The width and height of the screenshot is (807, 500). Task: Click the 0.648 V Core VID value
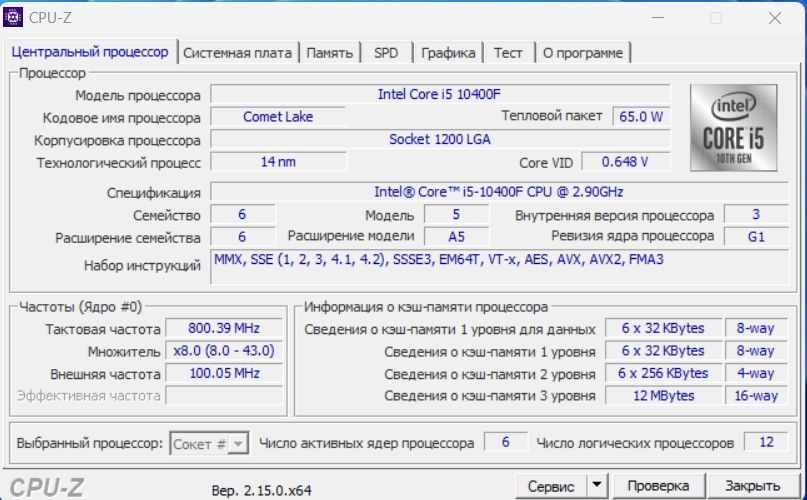[625, 162]
